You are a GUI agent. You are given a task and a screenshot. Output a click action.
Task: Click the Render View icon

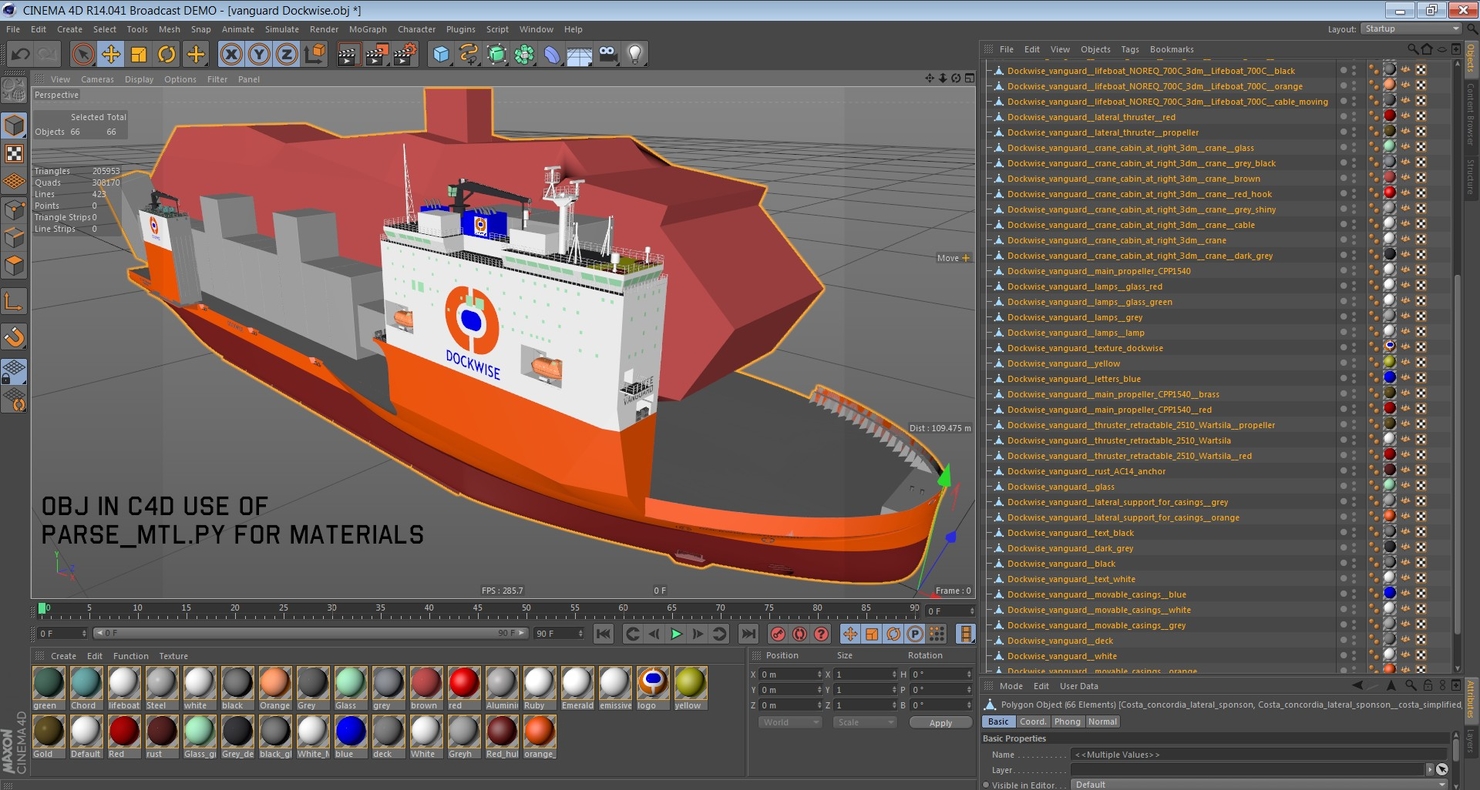(x=348, y=53)
